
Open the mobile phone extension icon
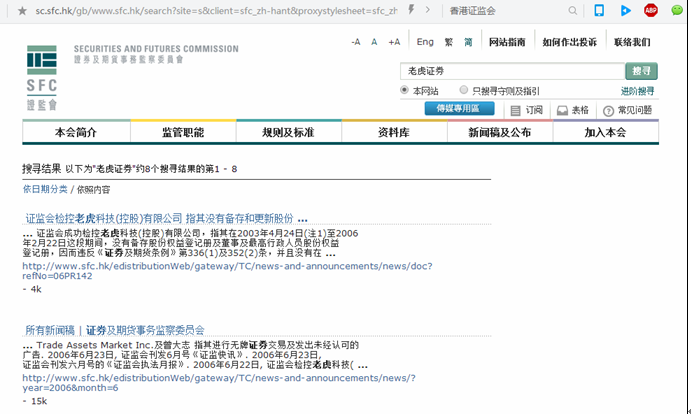(x=599, y=10)
